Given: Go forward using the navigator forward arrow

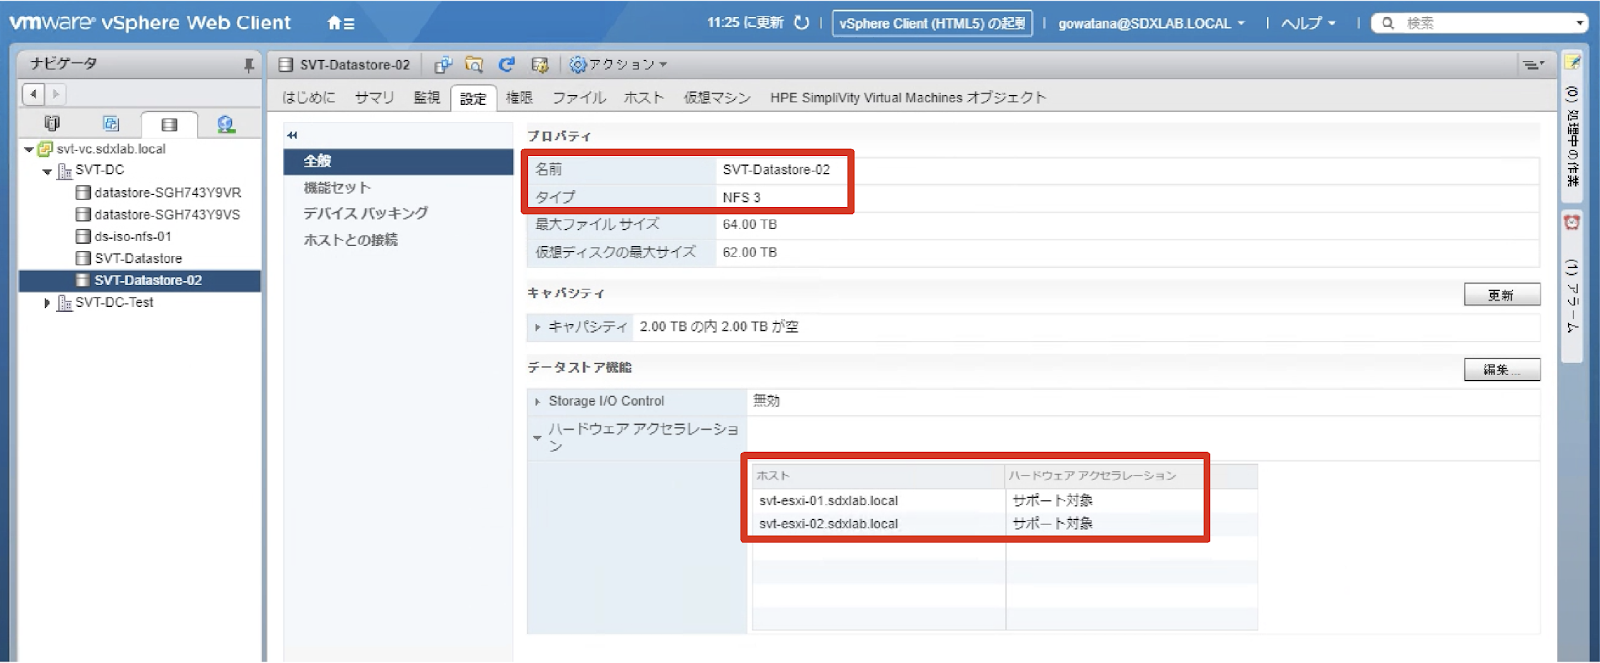Looking at the screenshot, I should (x=56, y=94).
